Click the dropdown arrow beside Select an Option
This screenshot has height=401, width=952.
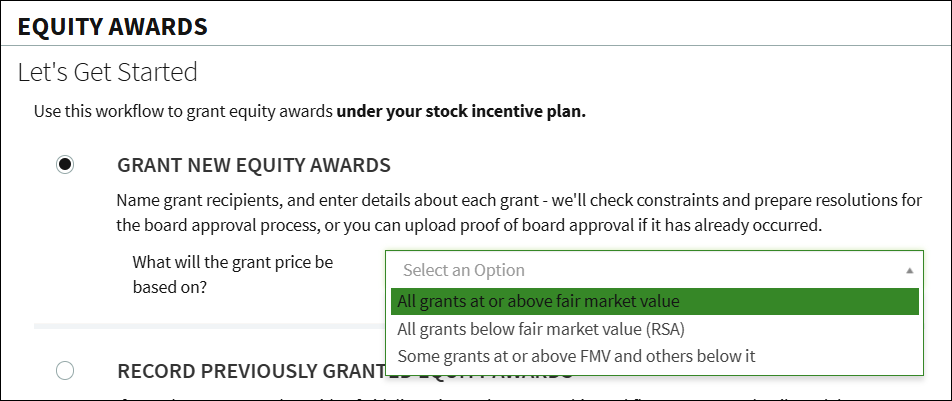tap(909, 270)
